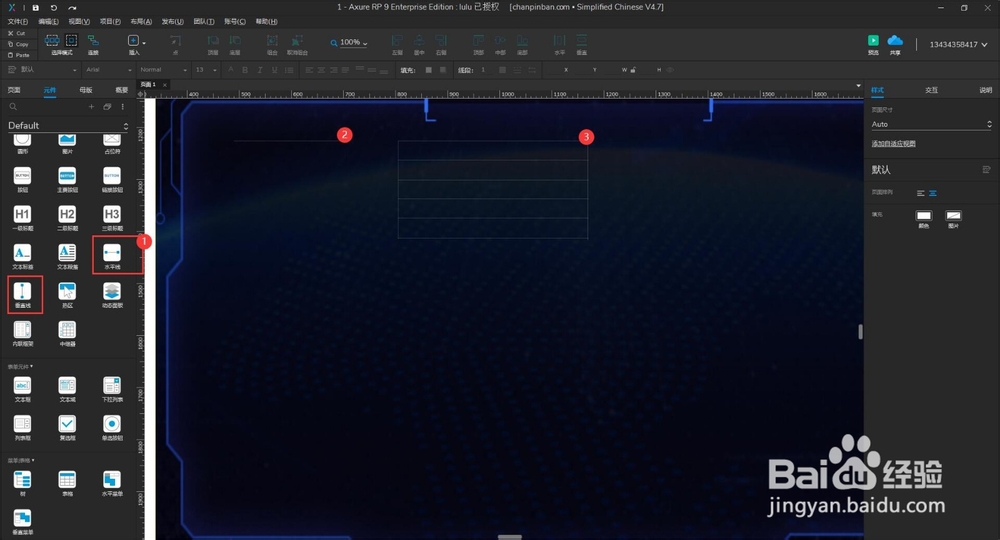Toggle center page alignment in style panel

(932, 193)
